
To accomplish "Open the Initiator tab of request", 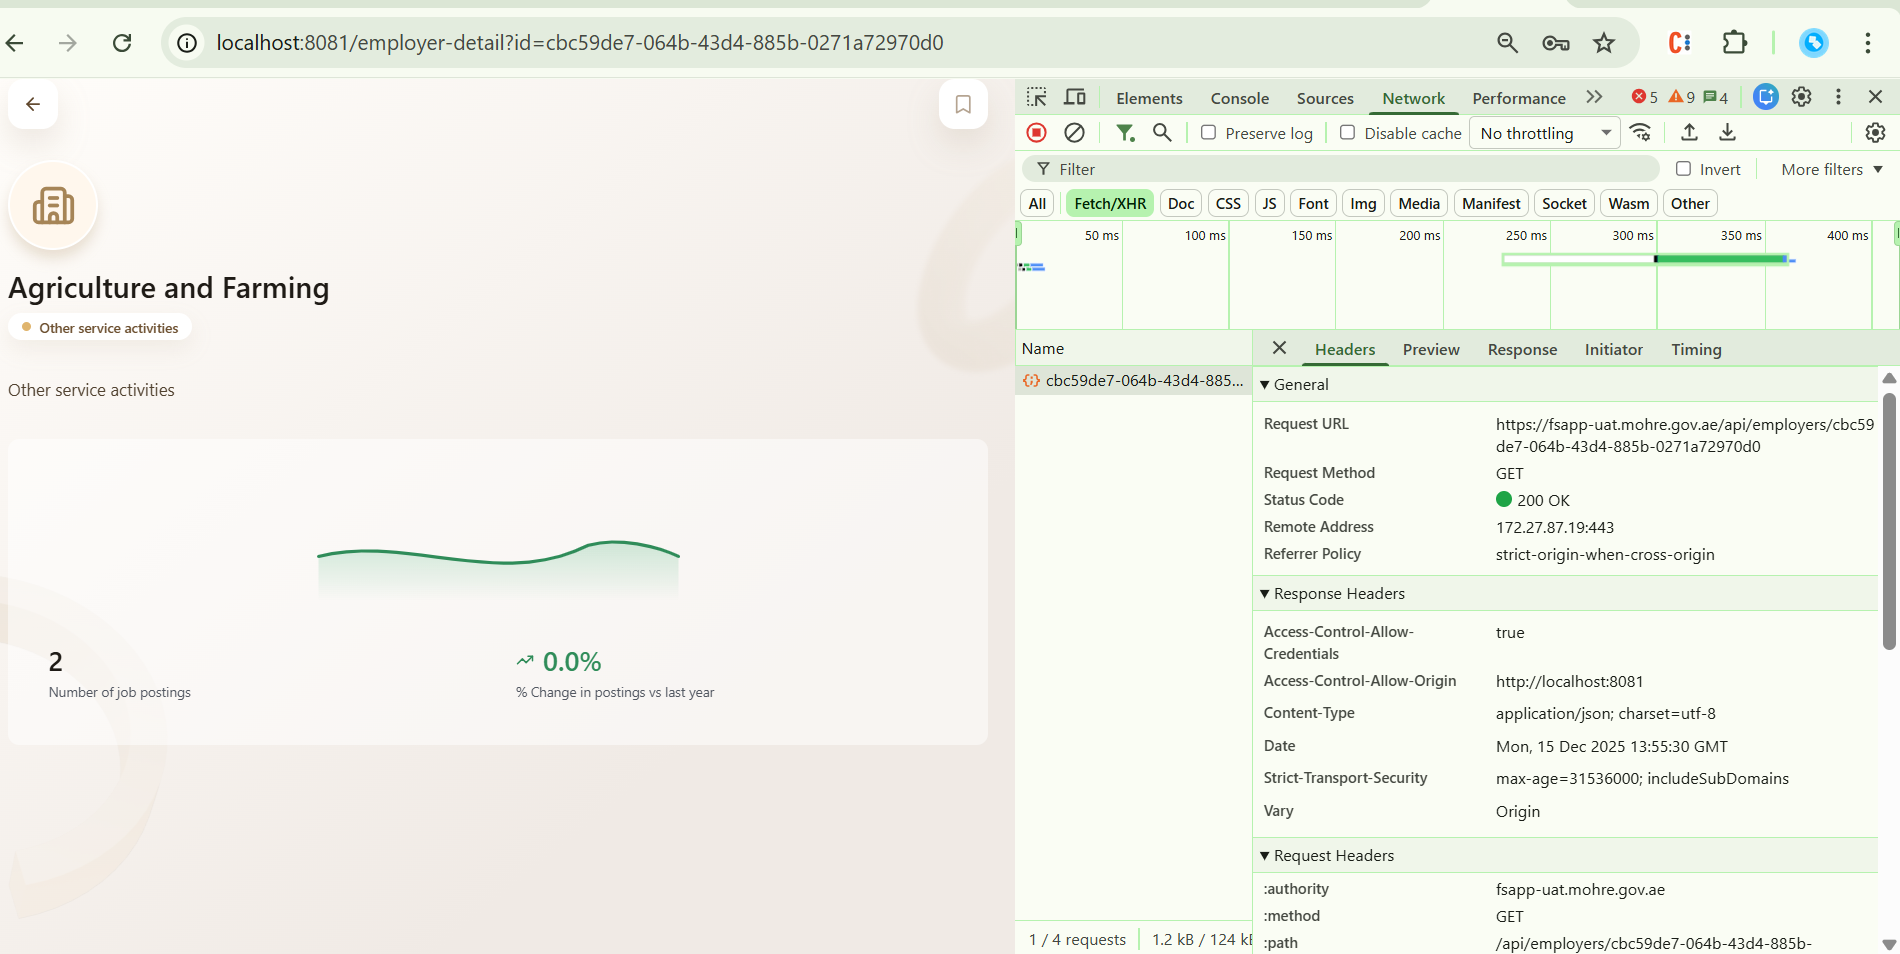I will pyautogui.click(x=1613, y=349).
